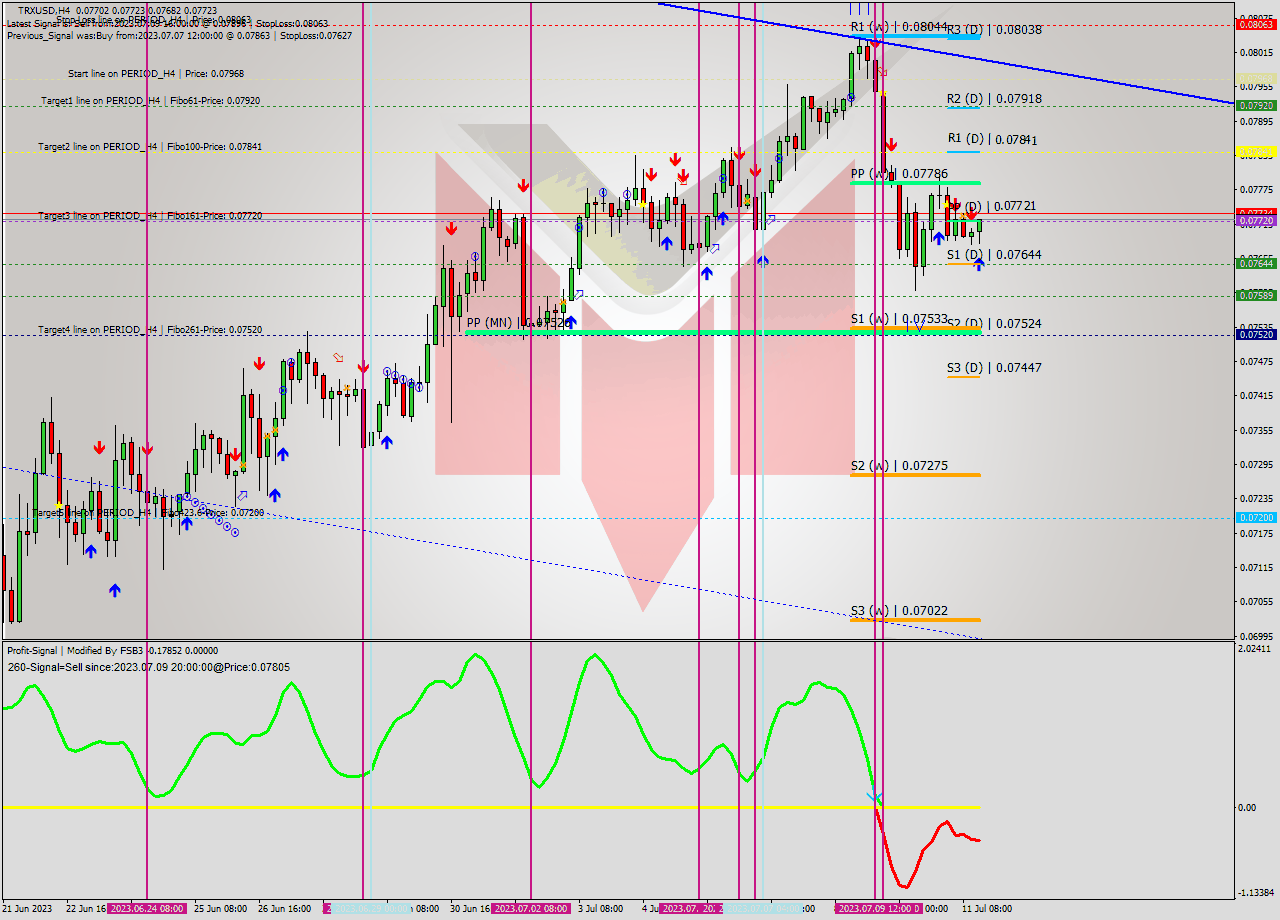Click the 3 Jul 08:00 time axis label
This screenshot has height=920, width=1280.
601,909
